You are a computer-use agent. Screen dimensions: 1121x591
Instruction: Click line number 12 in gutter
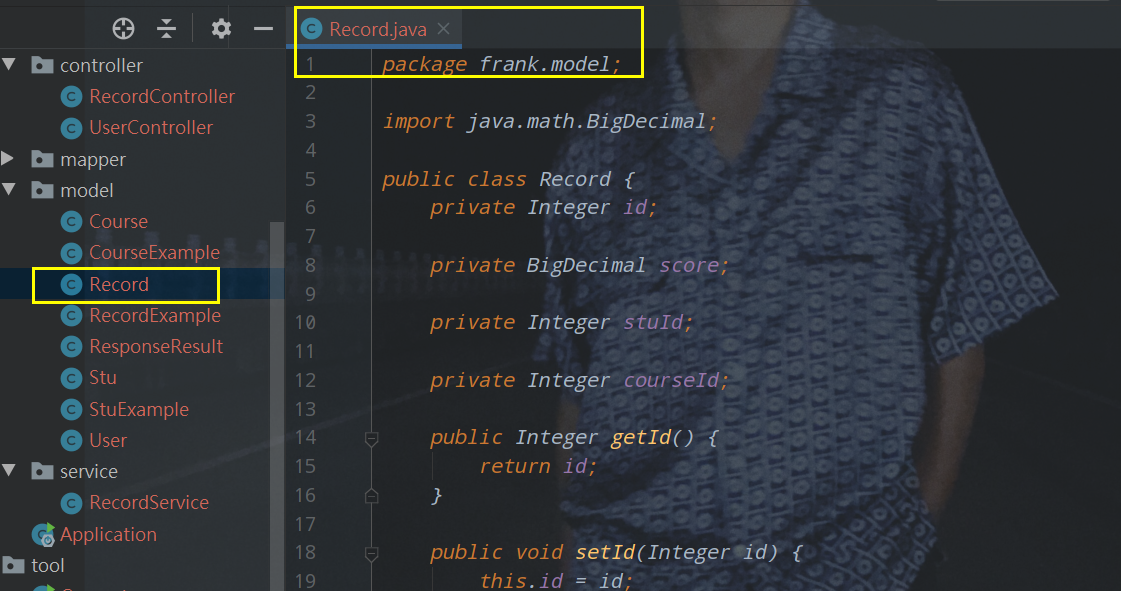coord(305,380)
